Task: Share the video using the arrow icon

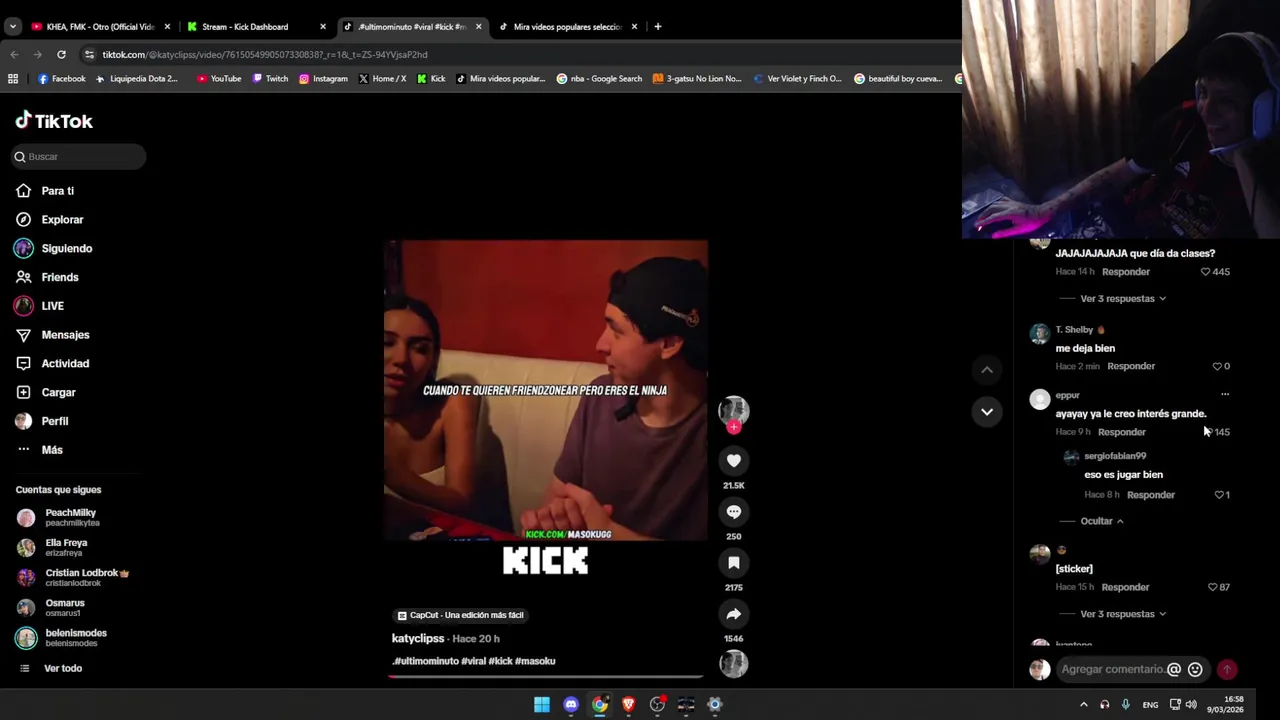Action: [x=733, y=614]
